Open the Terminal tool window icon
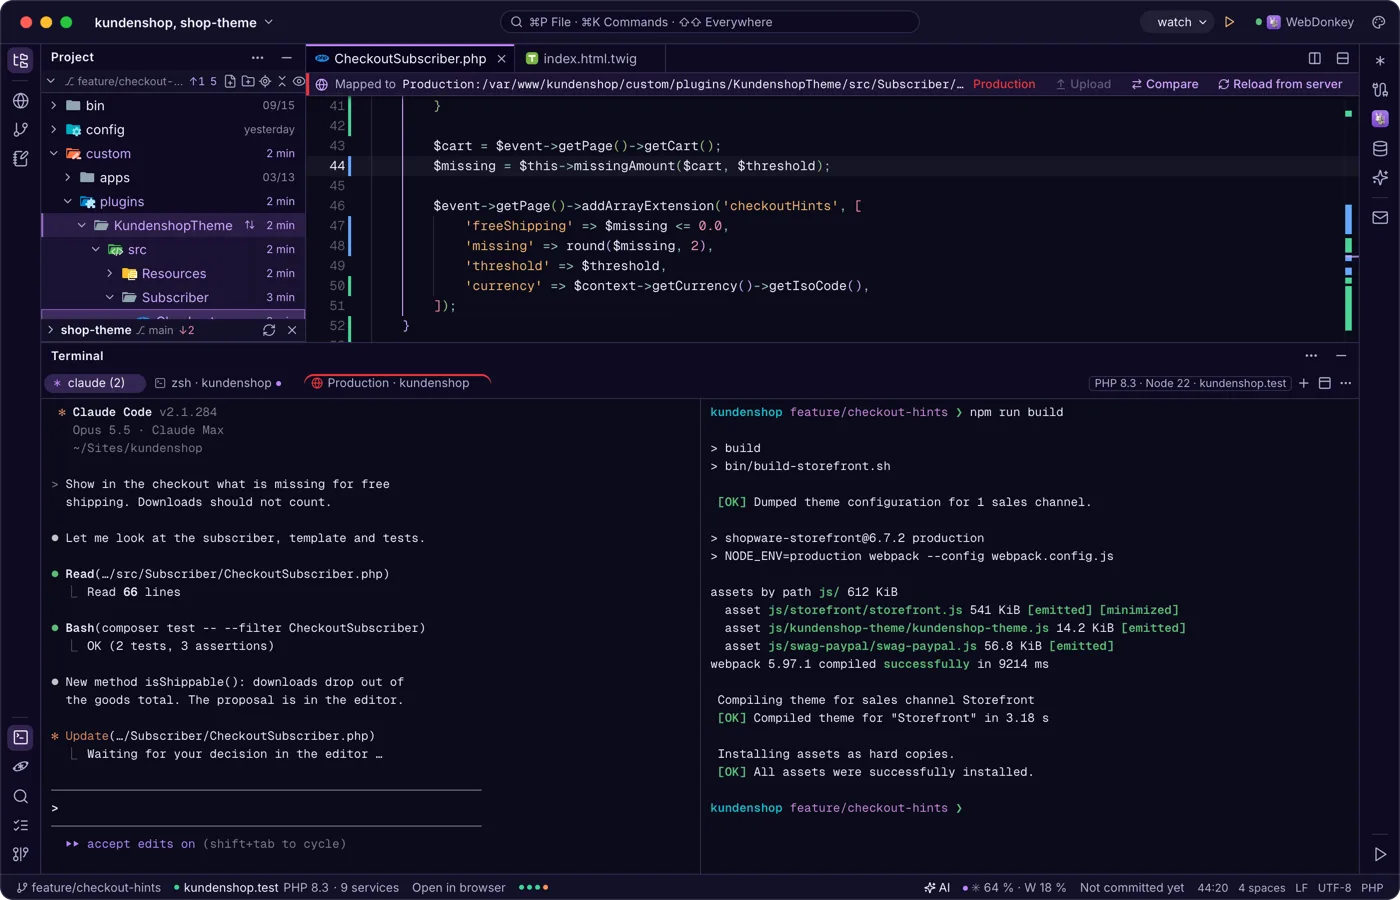Screen dimensions: 1400x900 coord(21,738)
